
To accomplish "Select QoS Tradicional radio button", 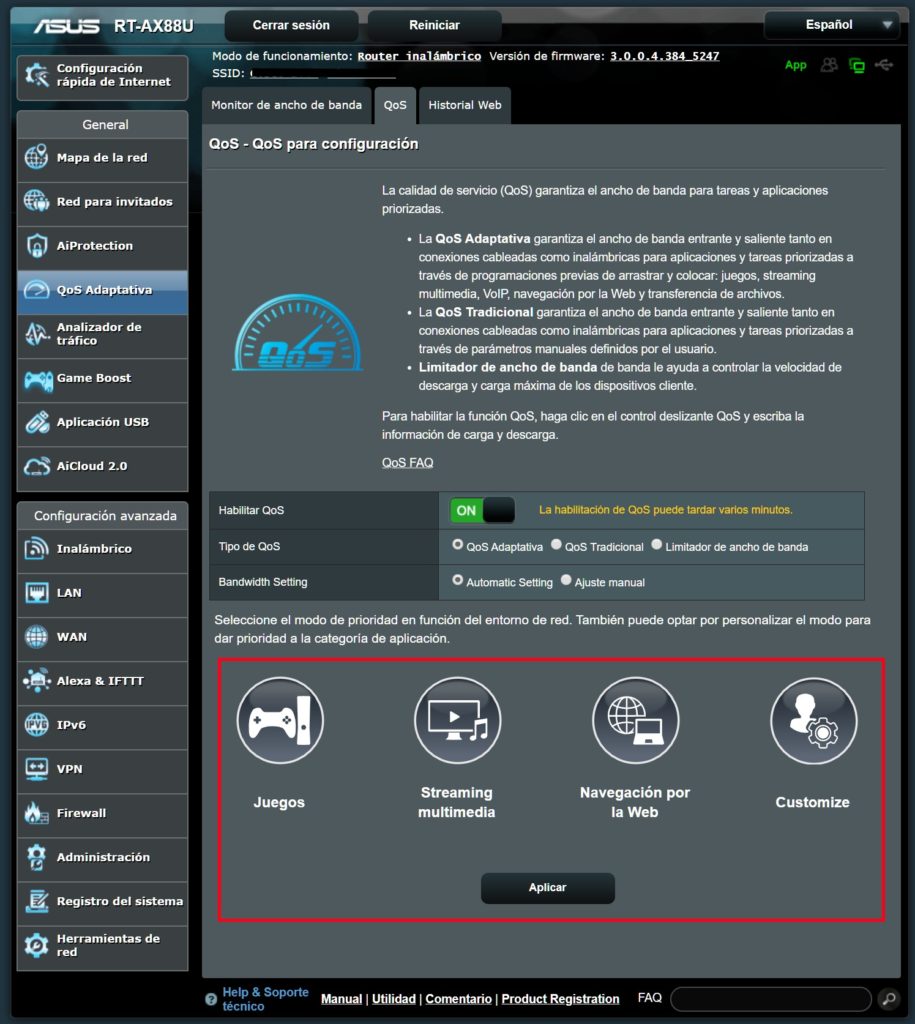I will click(557, 546).
